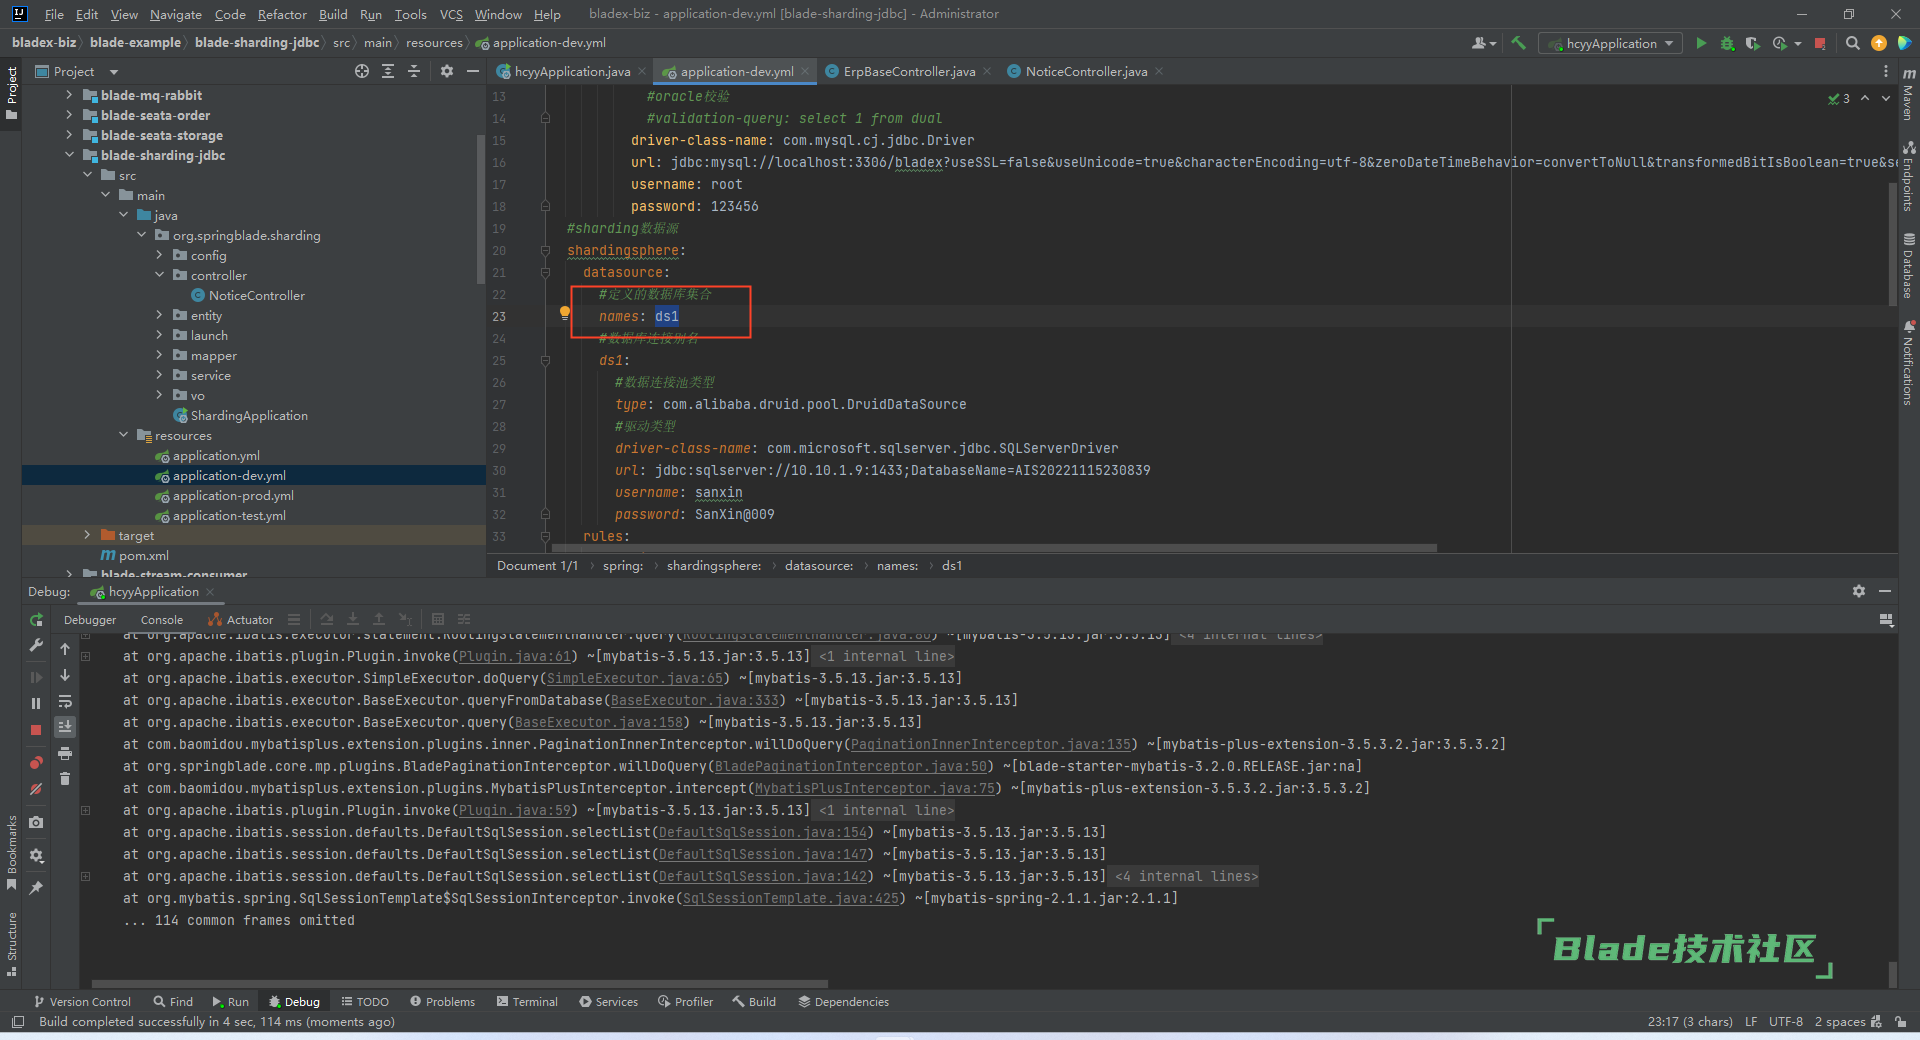Image resolution: width=1920 pixels, height=1040 pixels.
Task: Toggle the Bookmarks tool window
Action: tap(12, 853)
